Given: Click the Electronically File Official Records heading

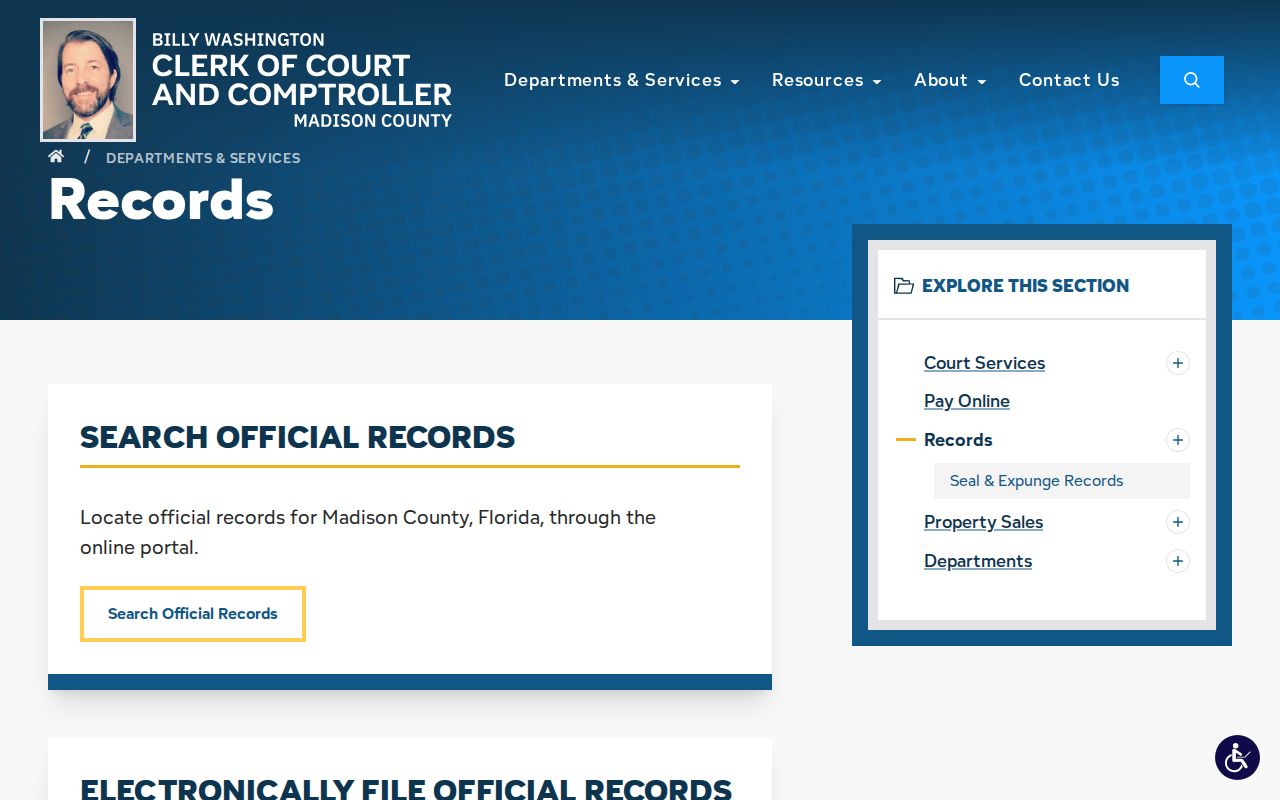Looking at the screenshot, I should tap(406, 789).
